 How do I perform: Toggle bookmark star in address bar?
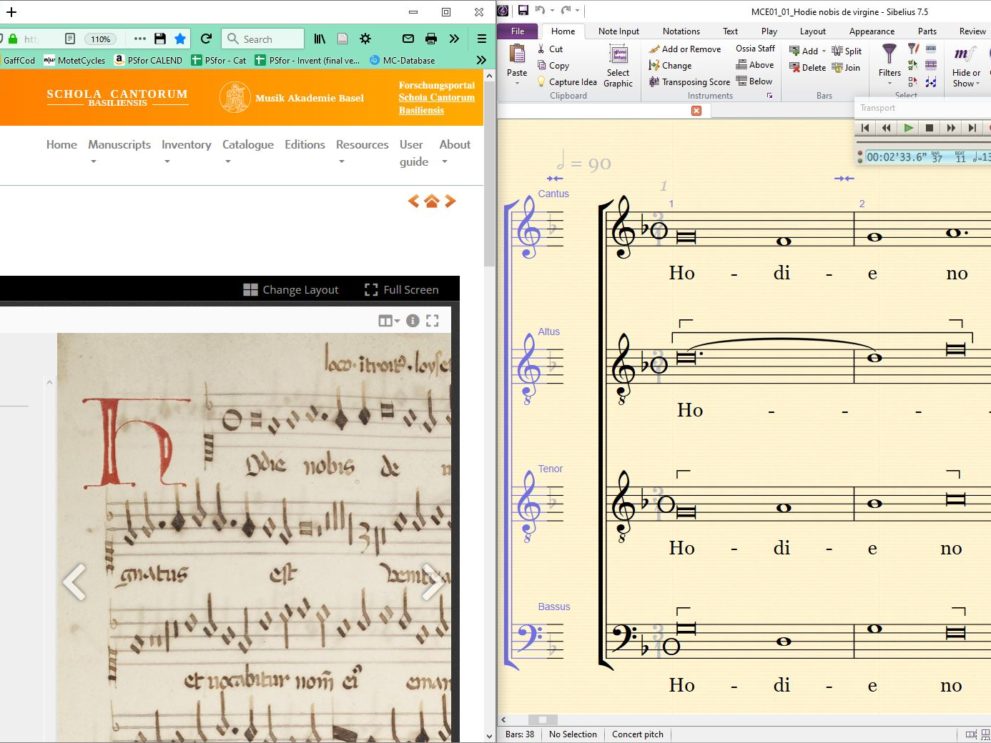pyautogui.click(x=180, y=39)
